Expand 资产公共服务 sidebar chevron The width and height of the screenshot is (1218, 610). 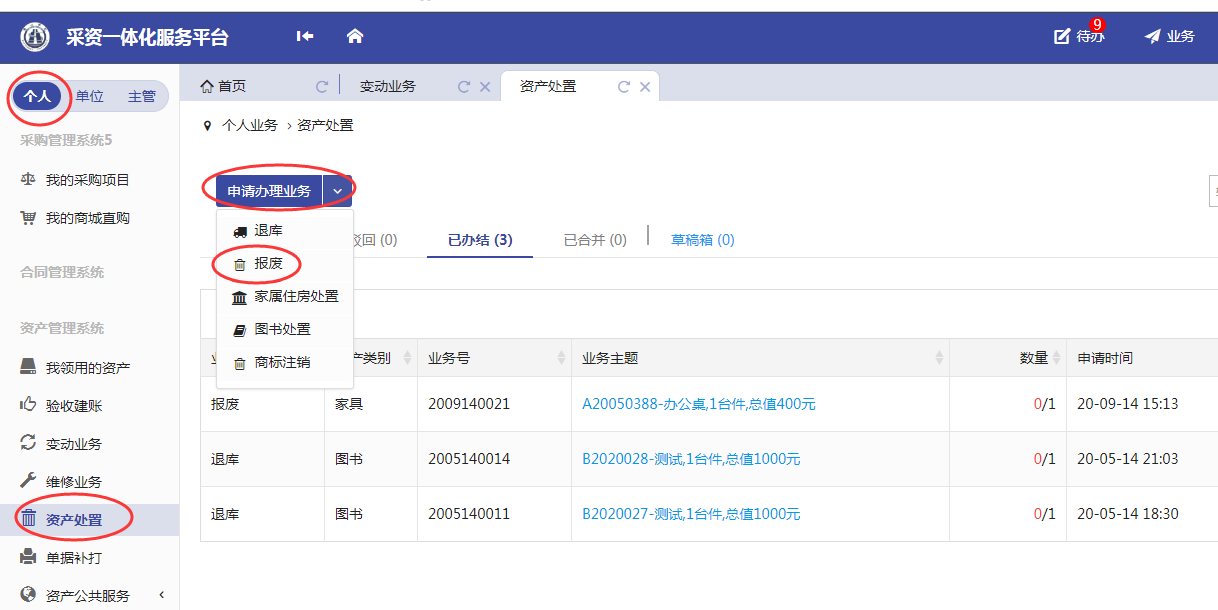pos(162,595)
